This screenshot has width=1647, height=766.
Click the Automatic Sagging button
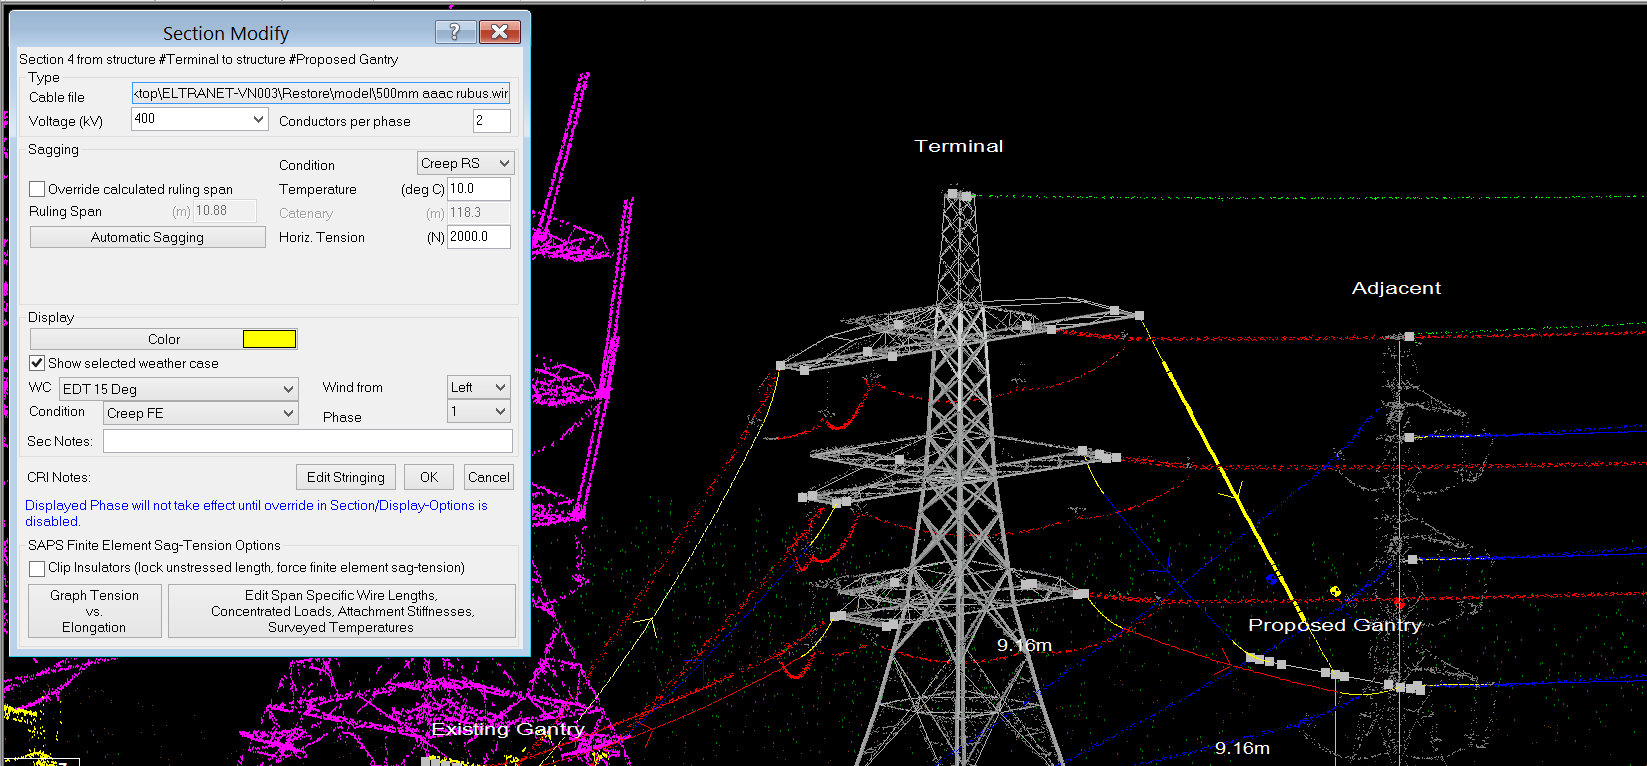tap(147, 237)
